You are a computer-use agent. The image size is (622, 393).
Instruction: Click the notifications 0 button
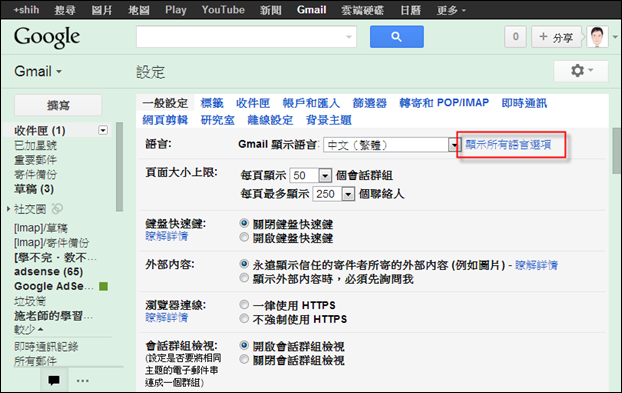click(x=515, y=37)
